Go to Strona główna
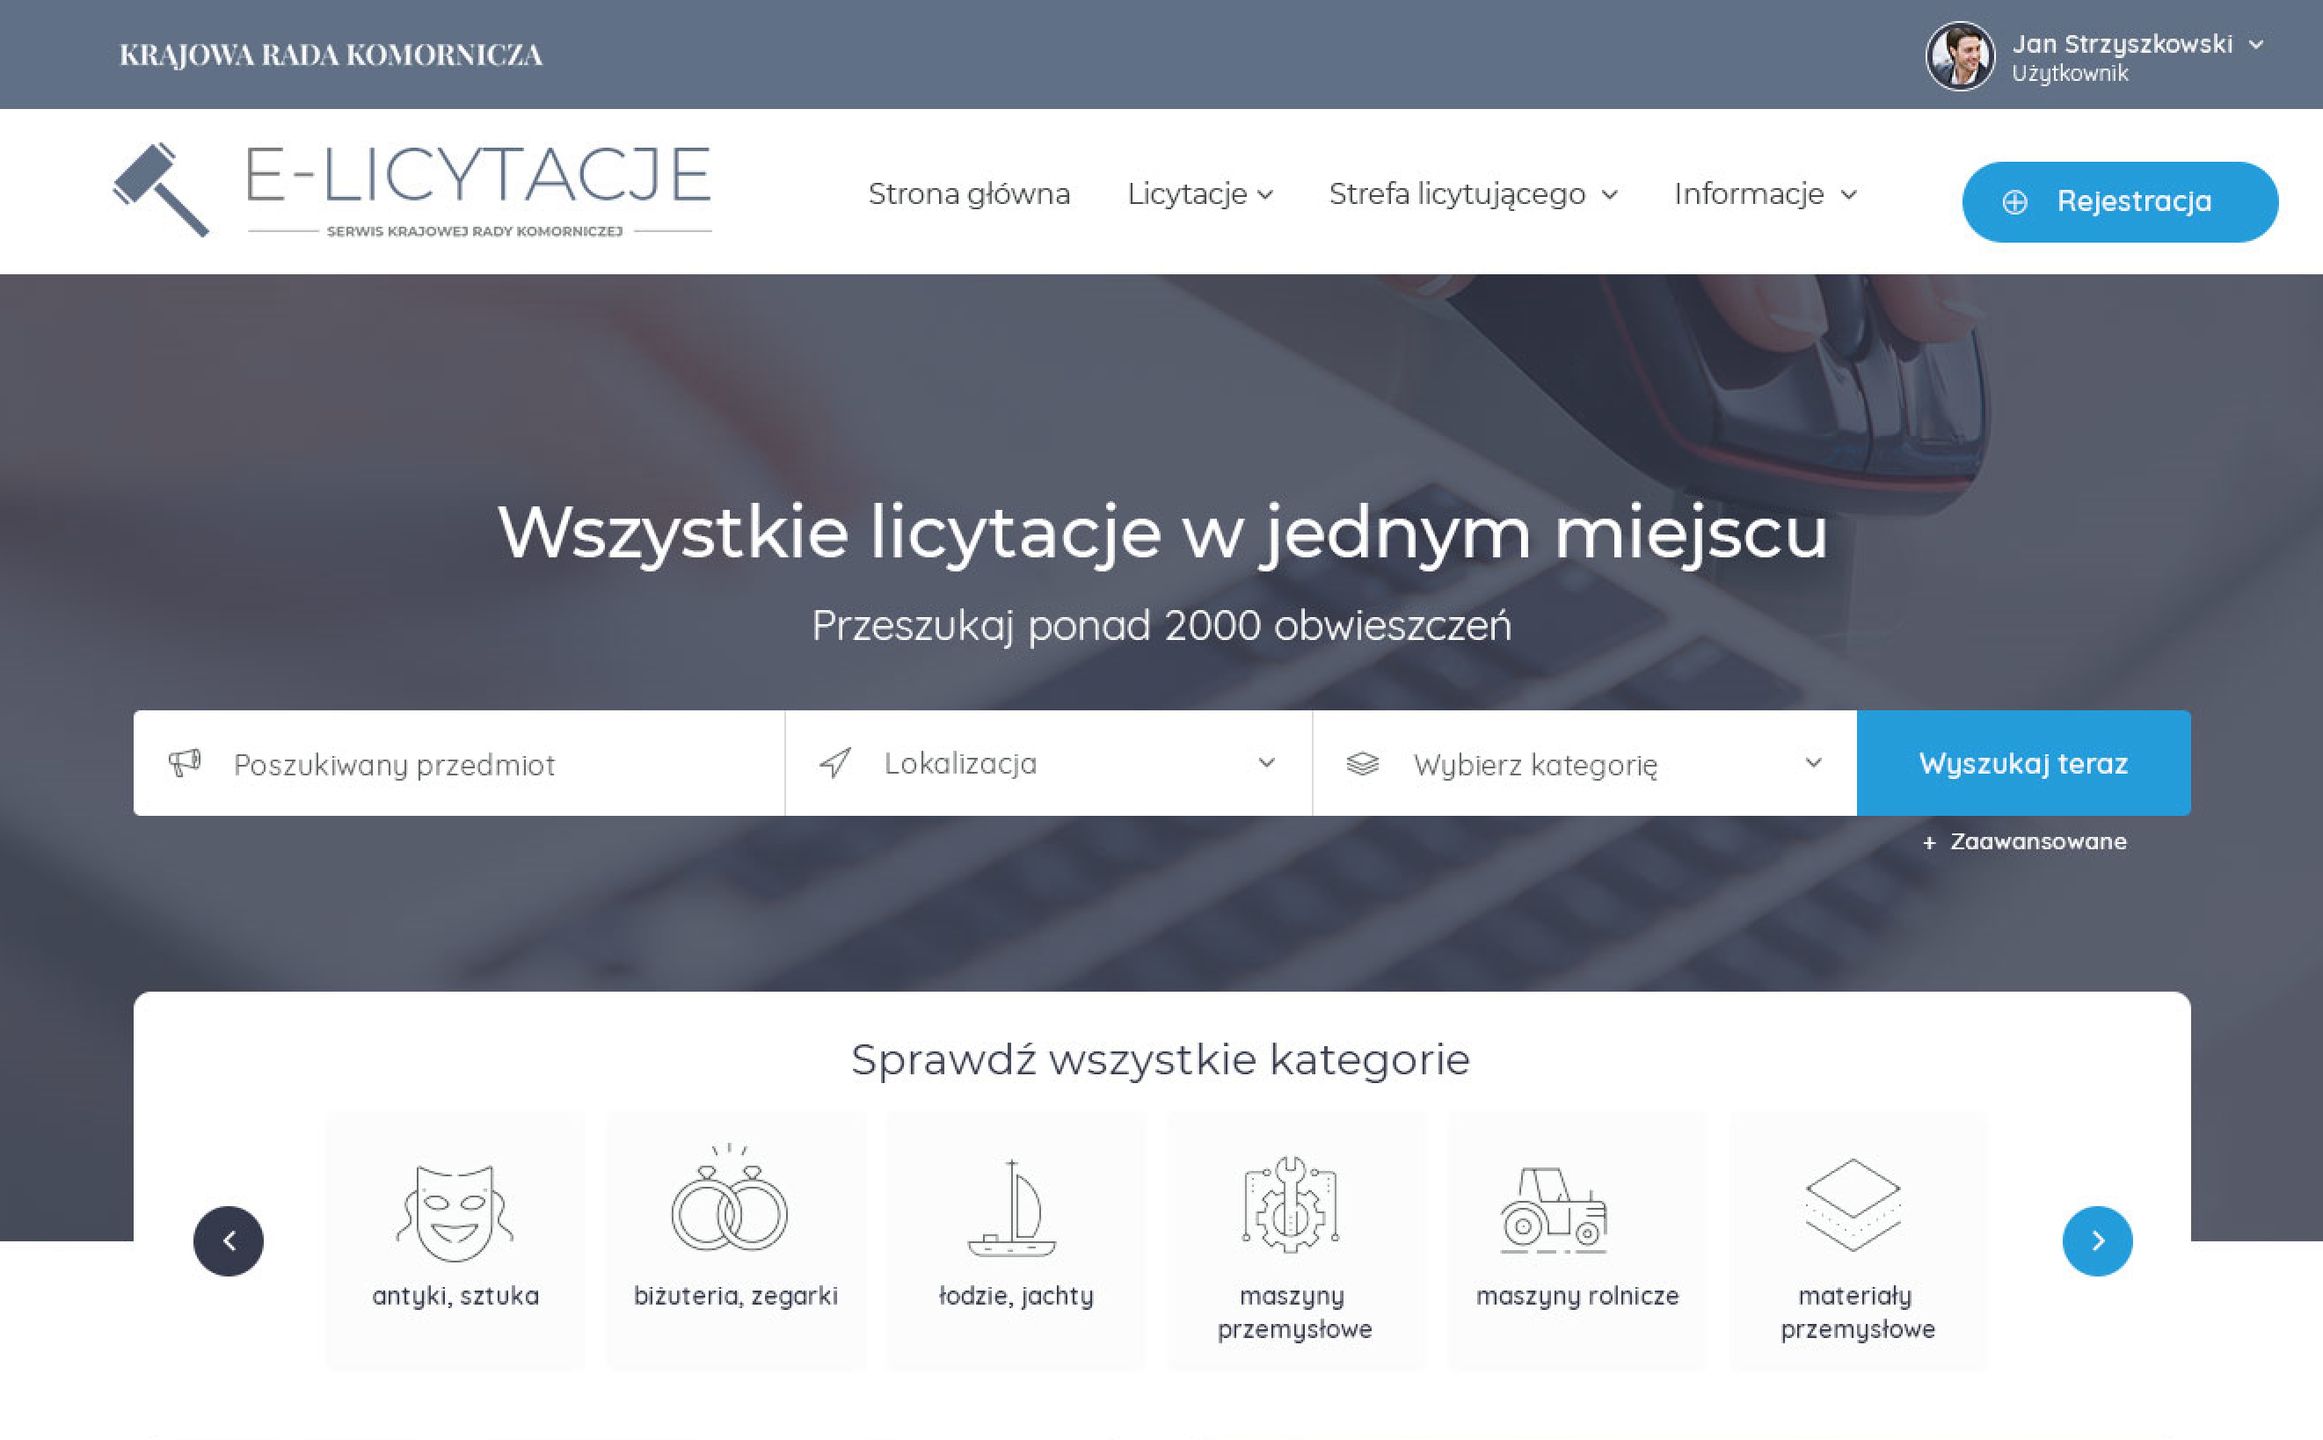The image size is (2323, 1440). click(x=968, y=194)
